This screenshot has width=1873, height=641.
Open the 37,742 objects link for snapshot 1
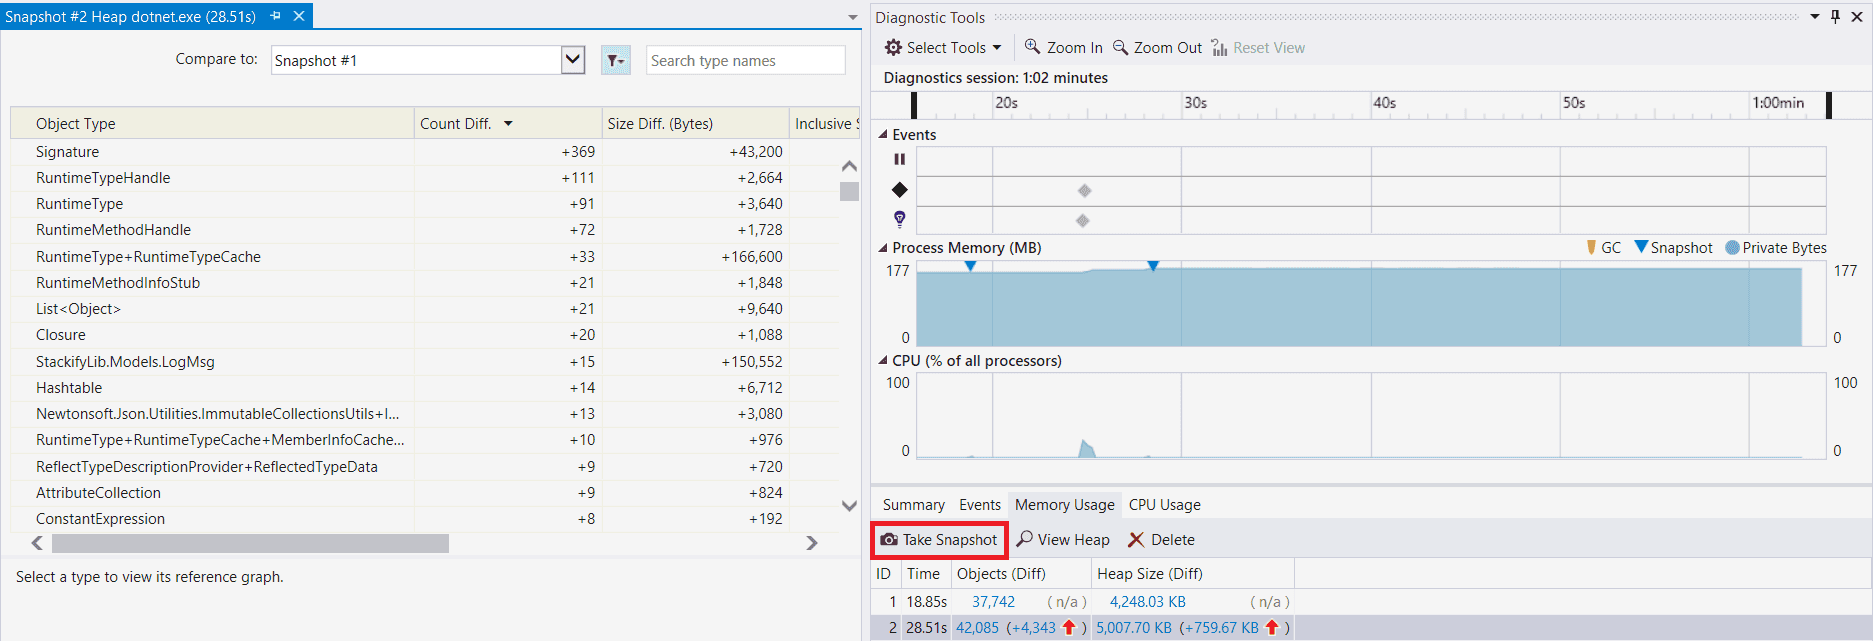tap(993, 602)
